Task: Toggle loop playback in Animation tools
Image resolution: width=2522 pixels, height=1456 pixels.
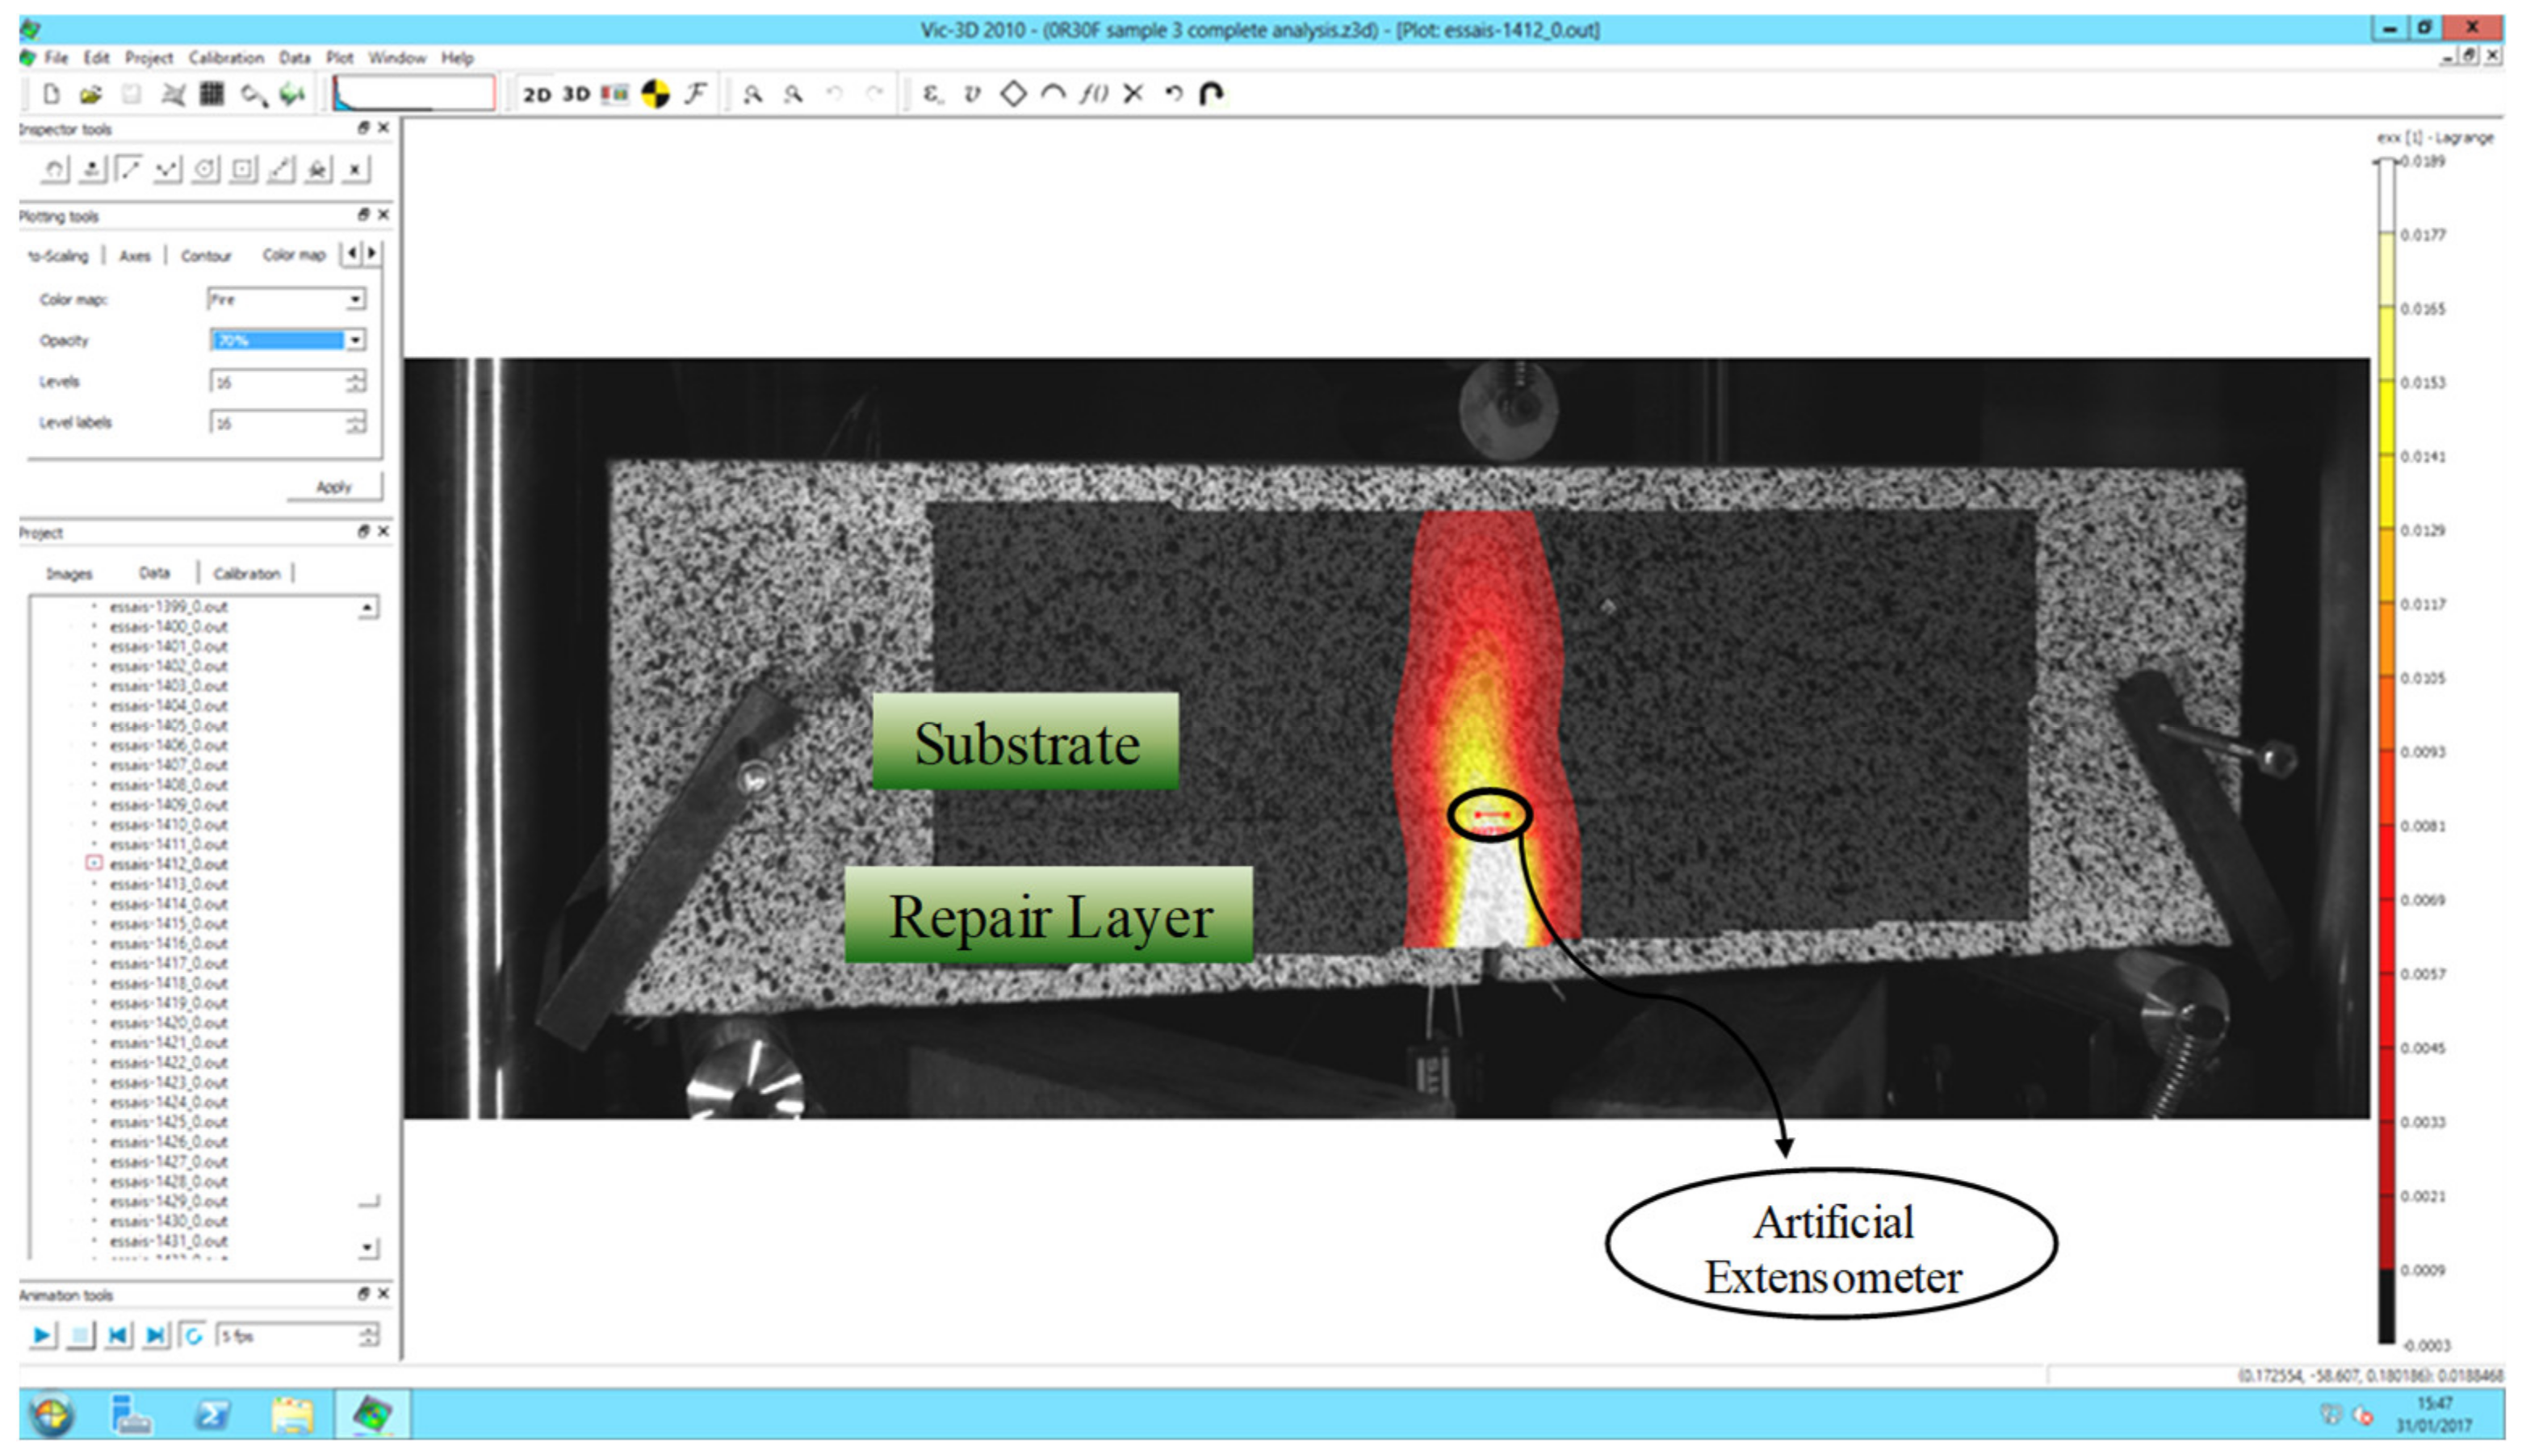Action: click(x=193, y=1335)
